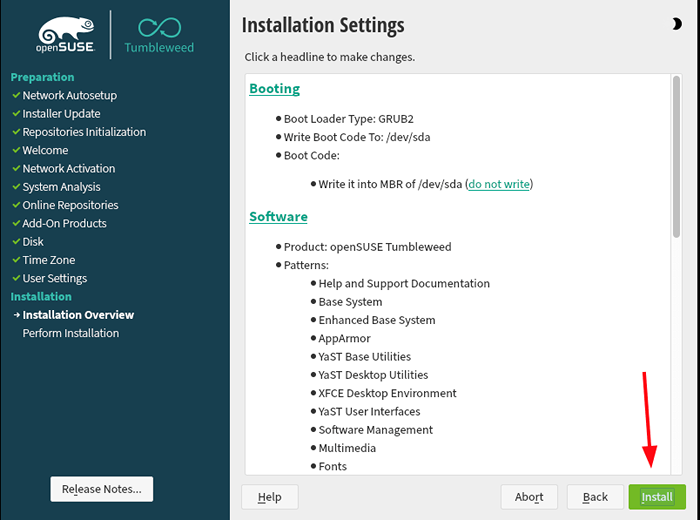Go back with the Back button
This screenshot has height=520, width=700.
point(595,497)
